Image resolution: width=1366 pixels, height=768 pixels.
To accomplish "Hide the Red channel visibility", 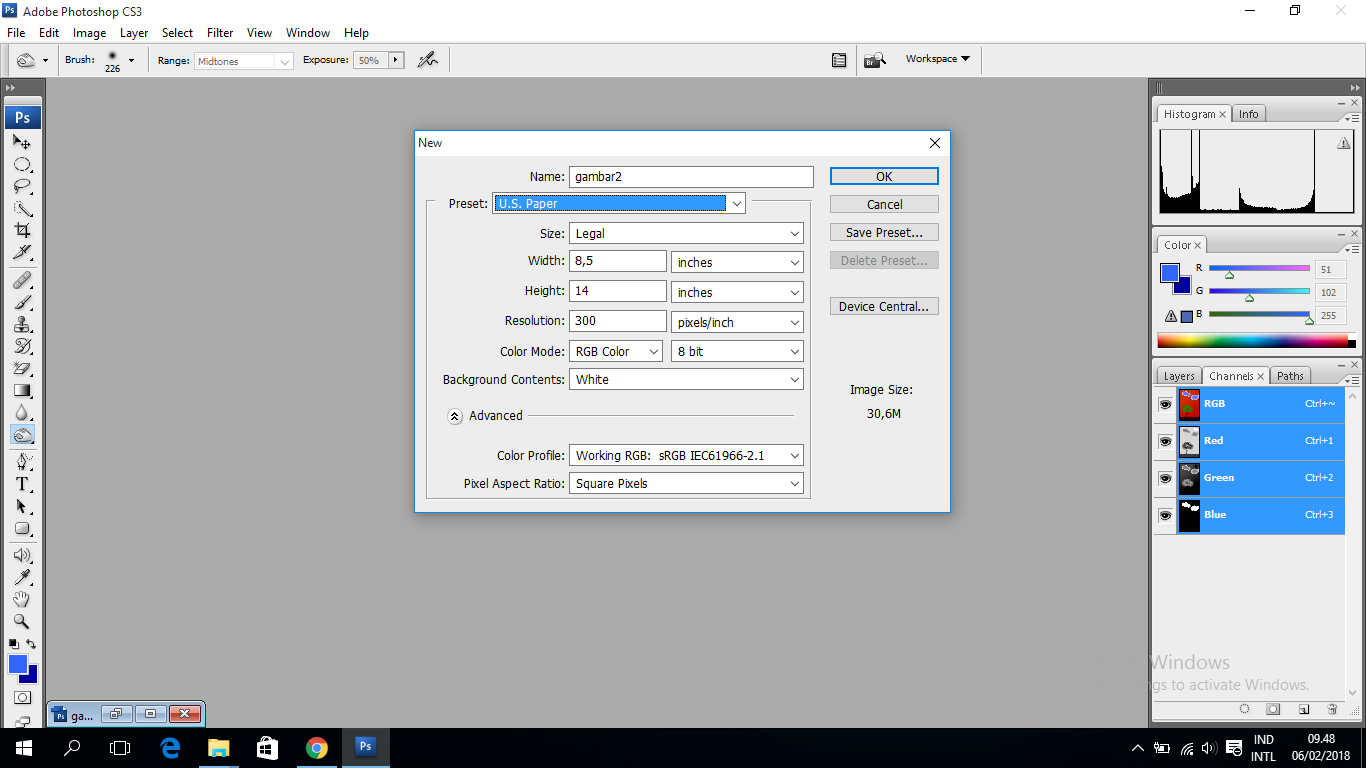I will pyautogui.click(x=1165, y=441).
